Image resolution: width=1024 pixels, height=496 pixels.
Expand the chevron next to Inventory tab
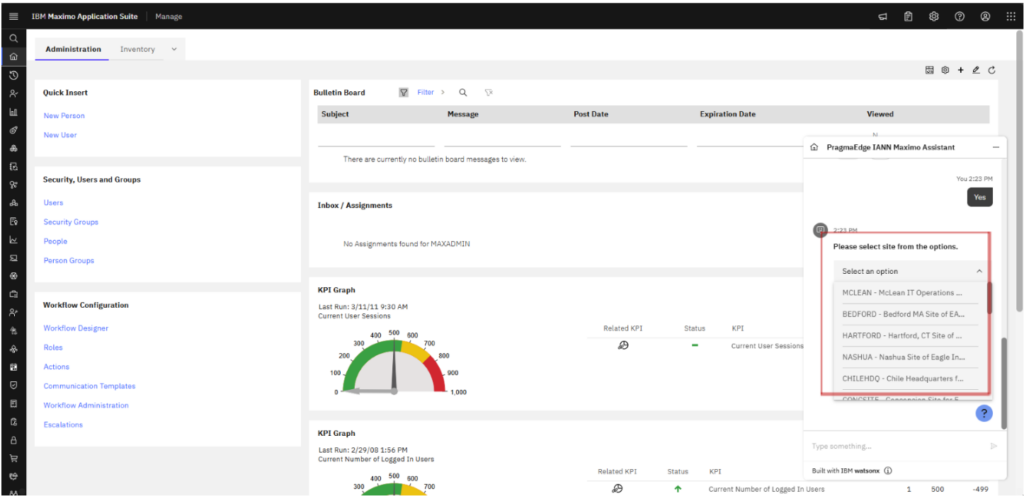point(174,49)
